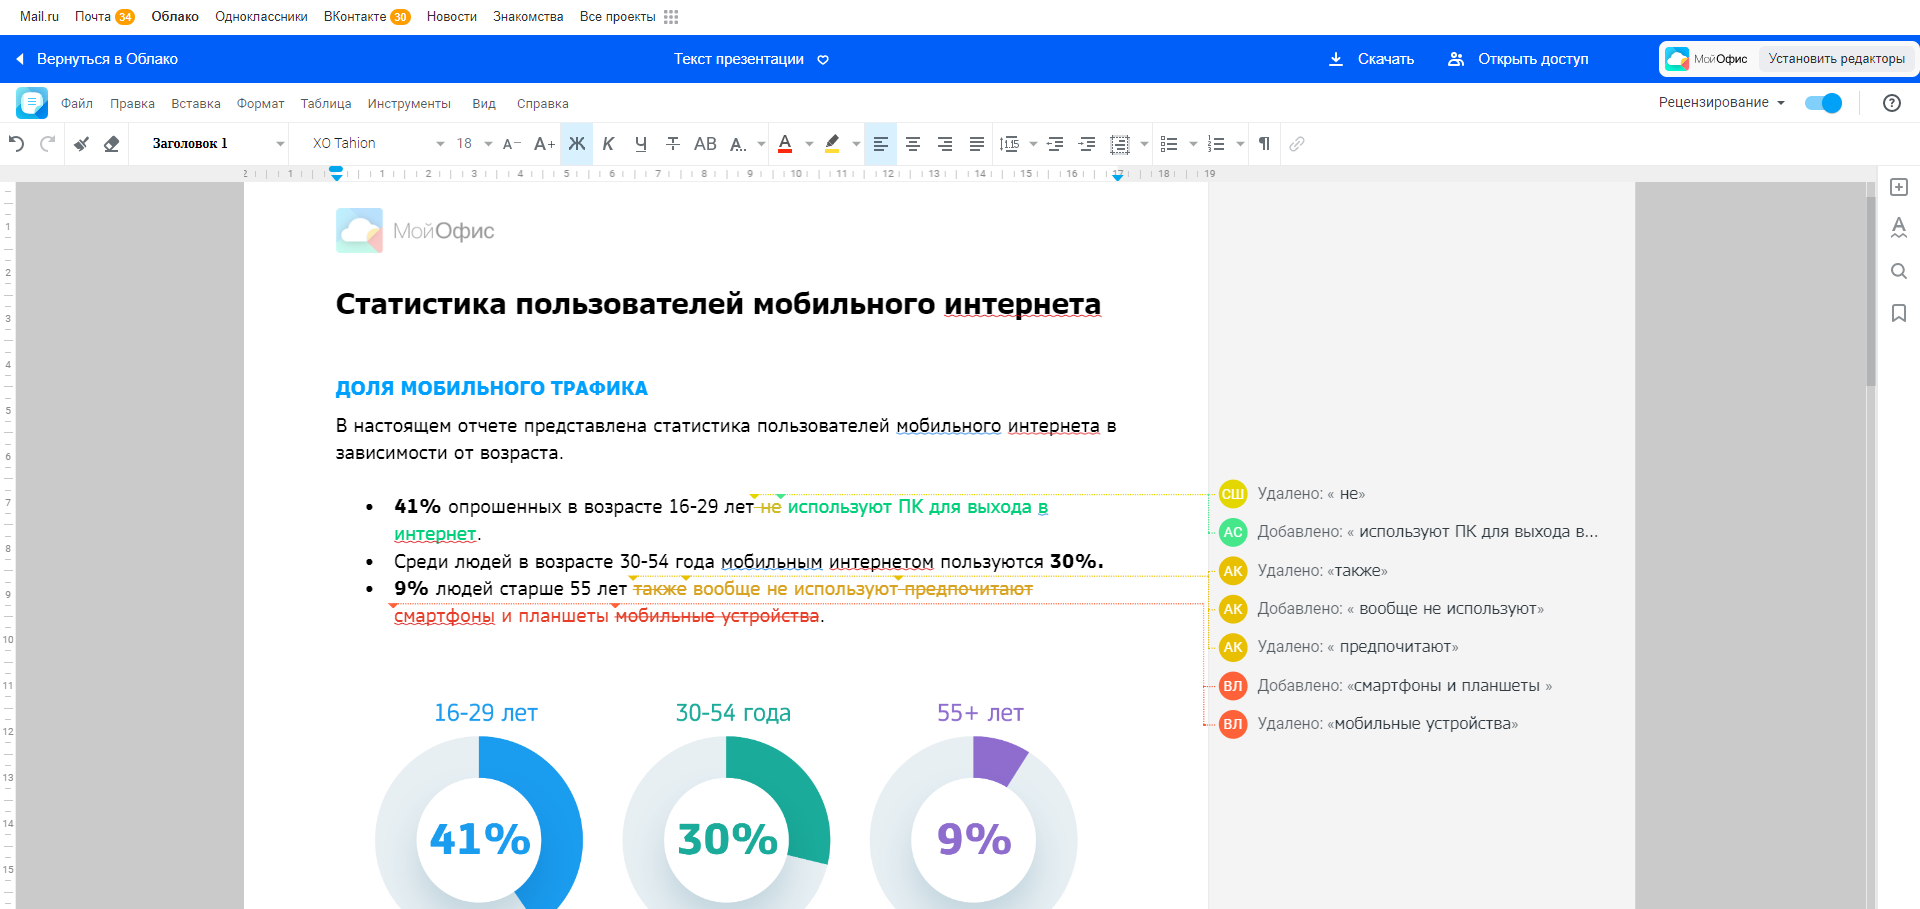
Task: Select the underline formatting icon
Action: click(x=640, y=144)
